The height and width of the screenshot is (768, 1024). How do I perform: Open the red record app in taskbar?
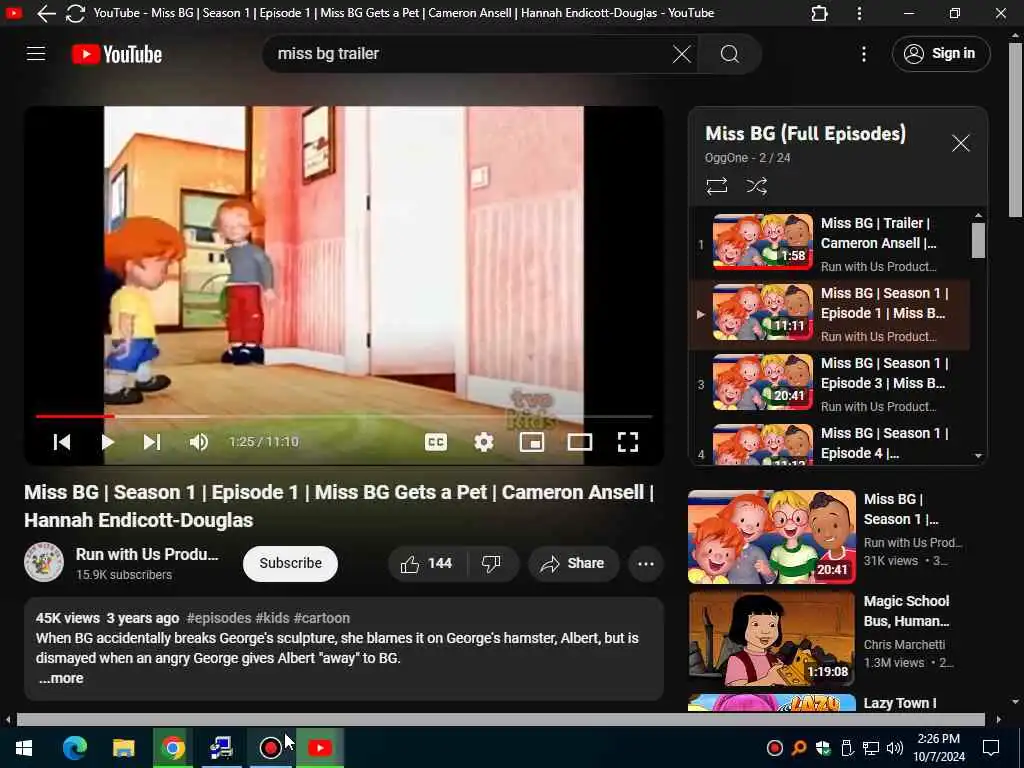click(x=270, y=748)
